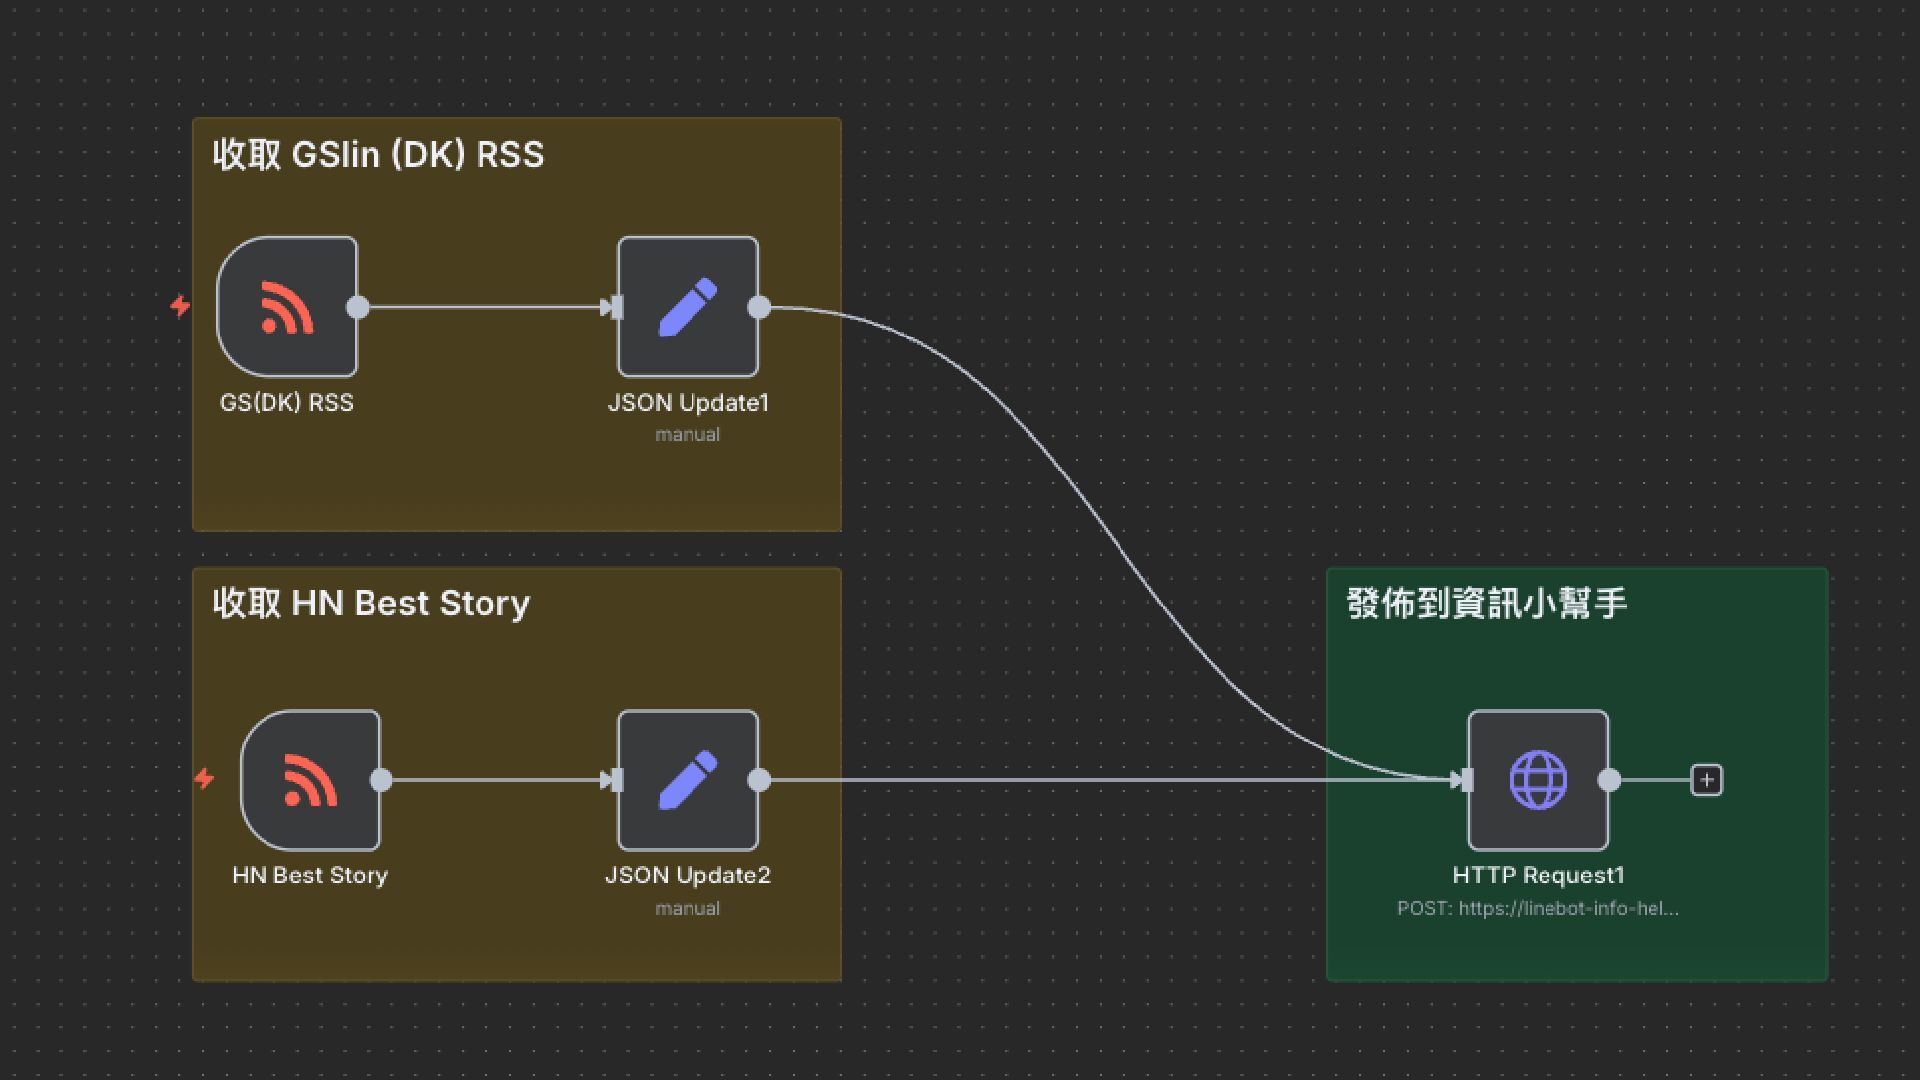Image resolution: width=1920 pixels, height=1080 pixels.
Task: Click the HTTP Request1 POST URL subtitle
Action: 1538,908
